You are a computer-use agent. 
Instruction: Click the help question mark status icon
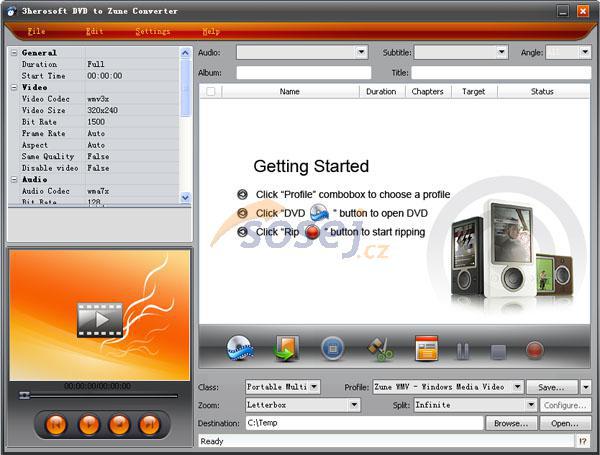click(582, 441)
